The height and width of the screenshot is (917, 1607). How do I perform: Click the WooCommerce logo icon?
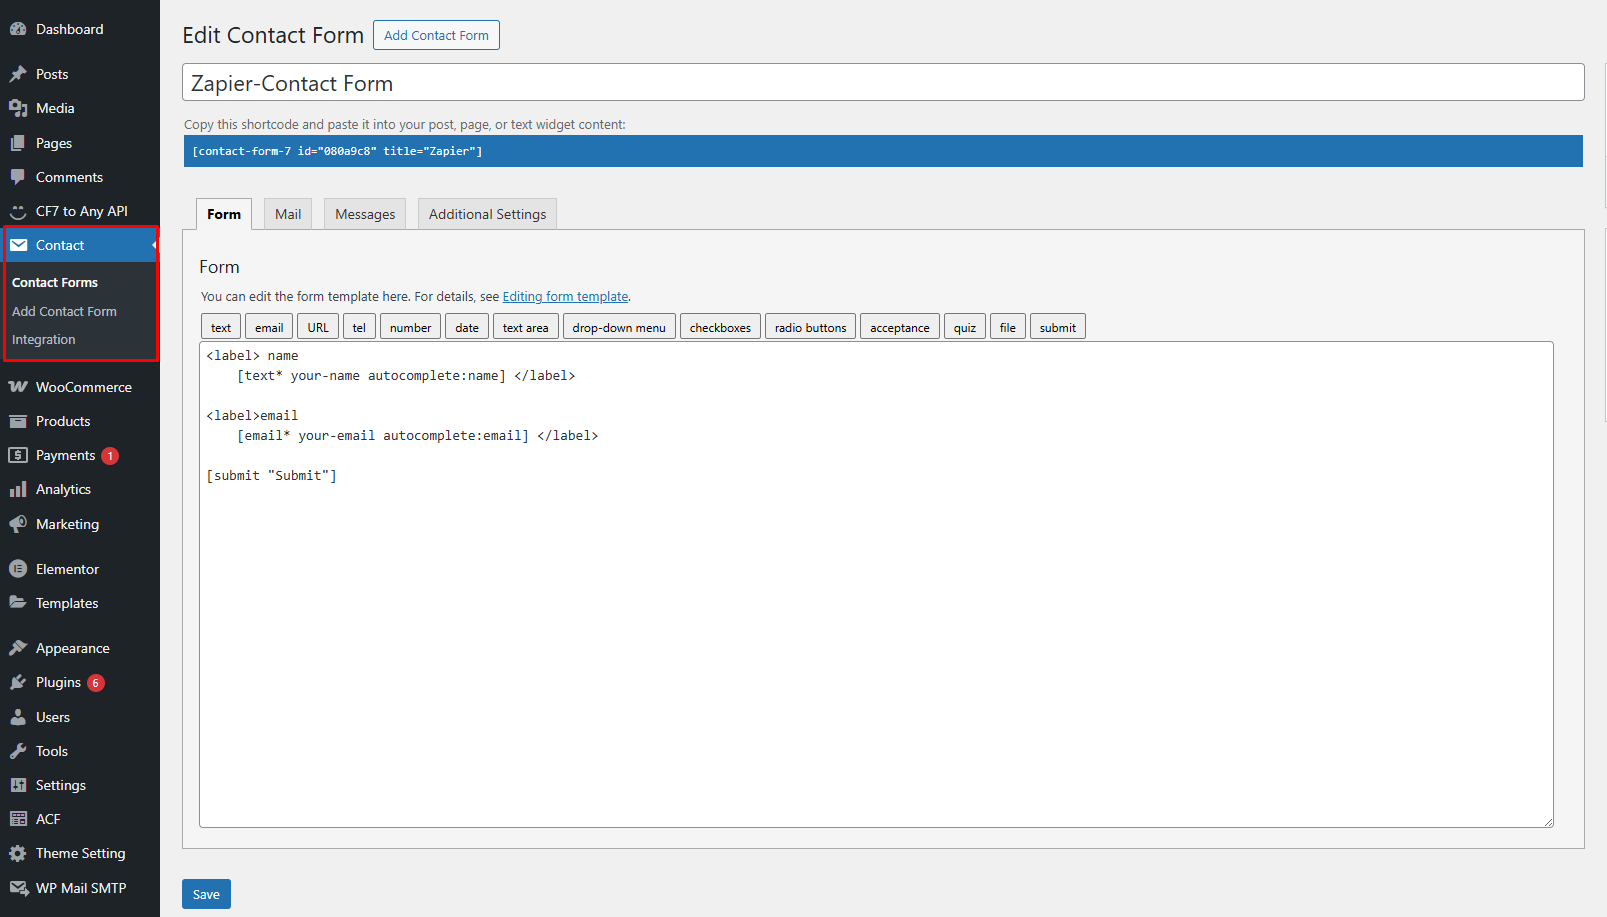pos(18,387)
